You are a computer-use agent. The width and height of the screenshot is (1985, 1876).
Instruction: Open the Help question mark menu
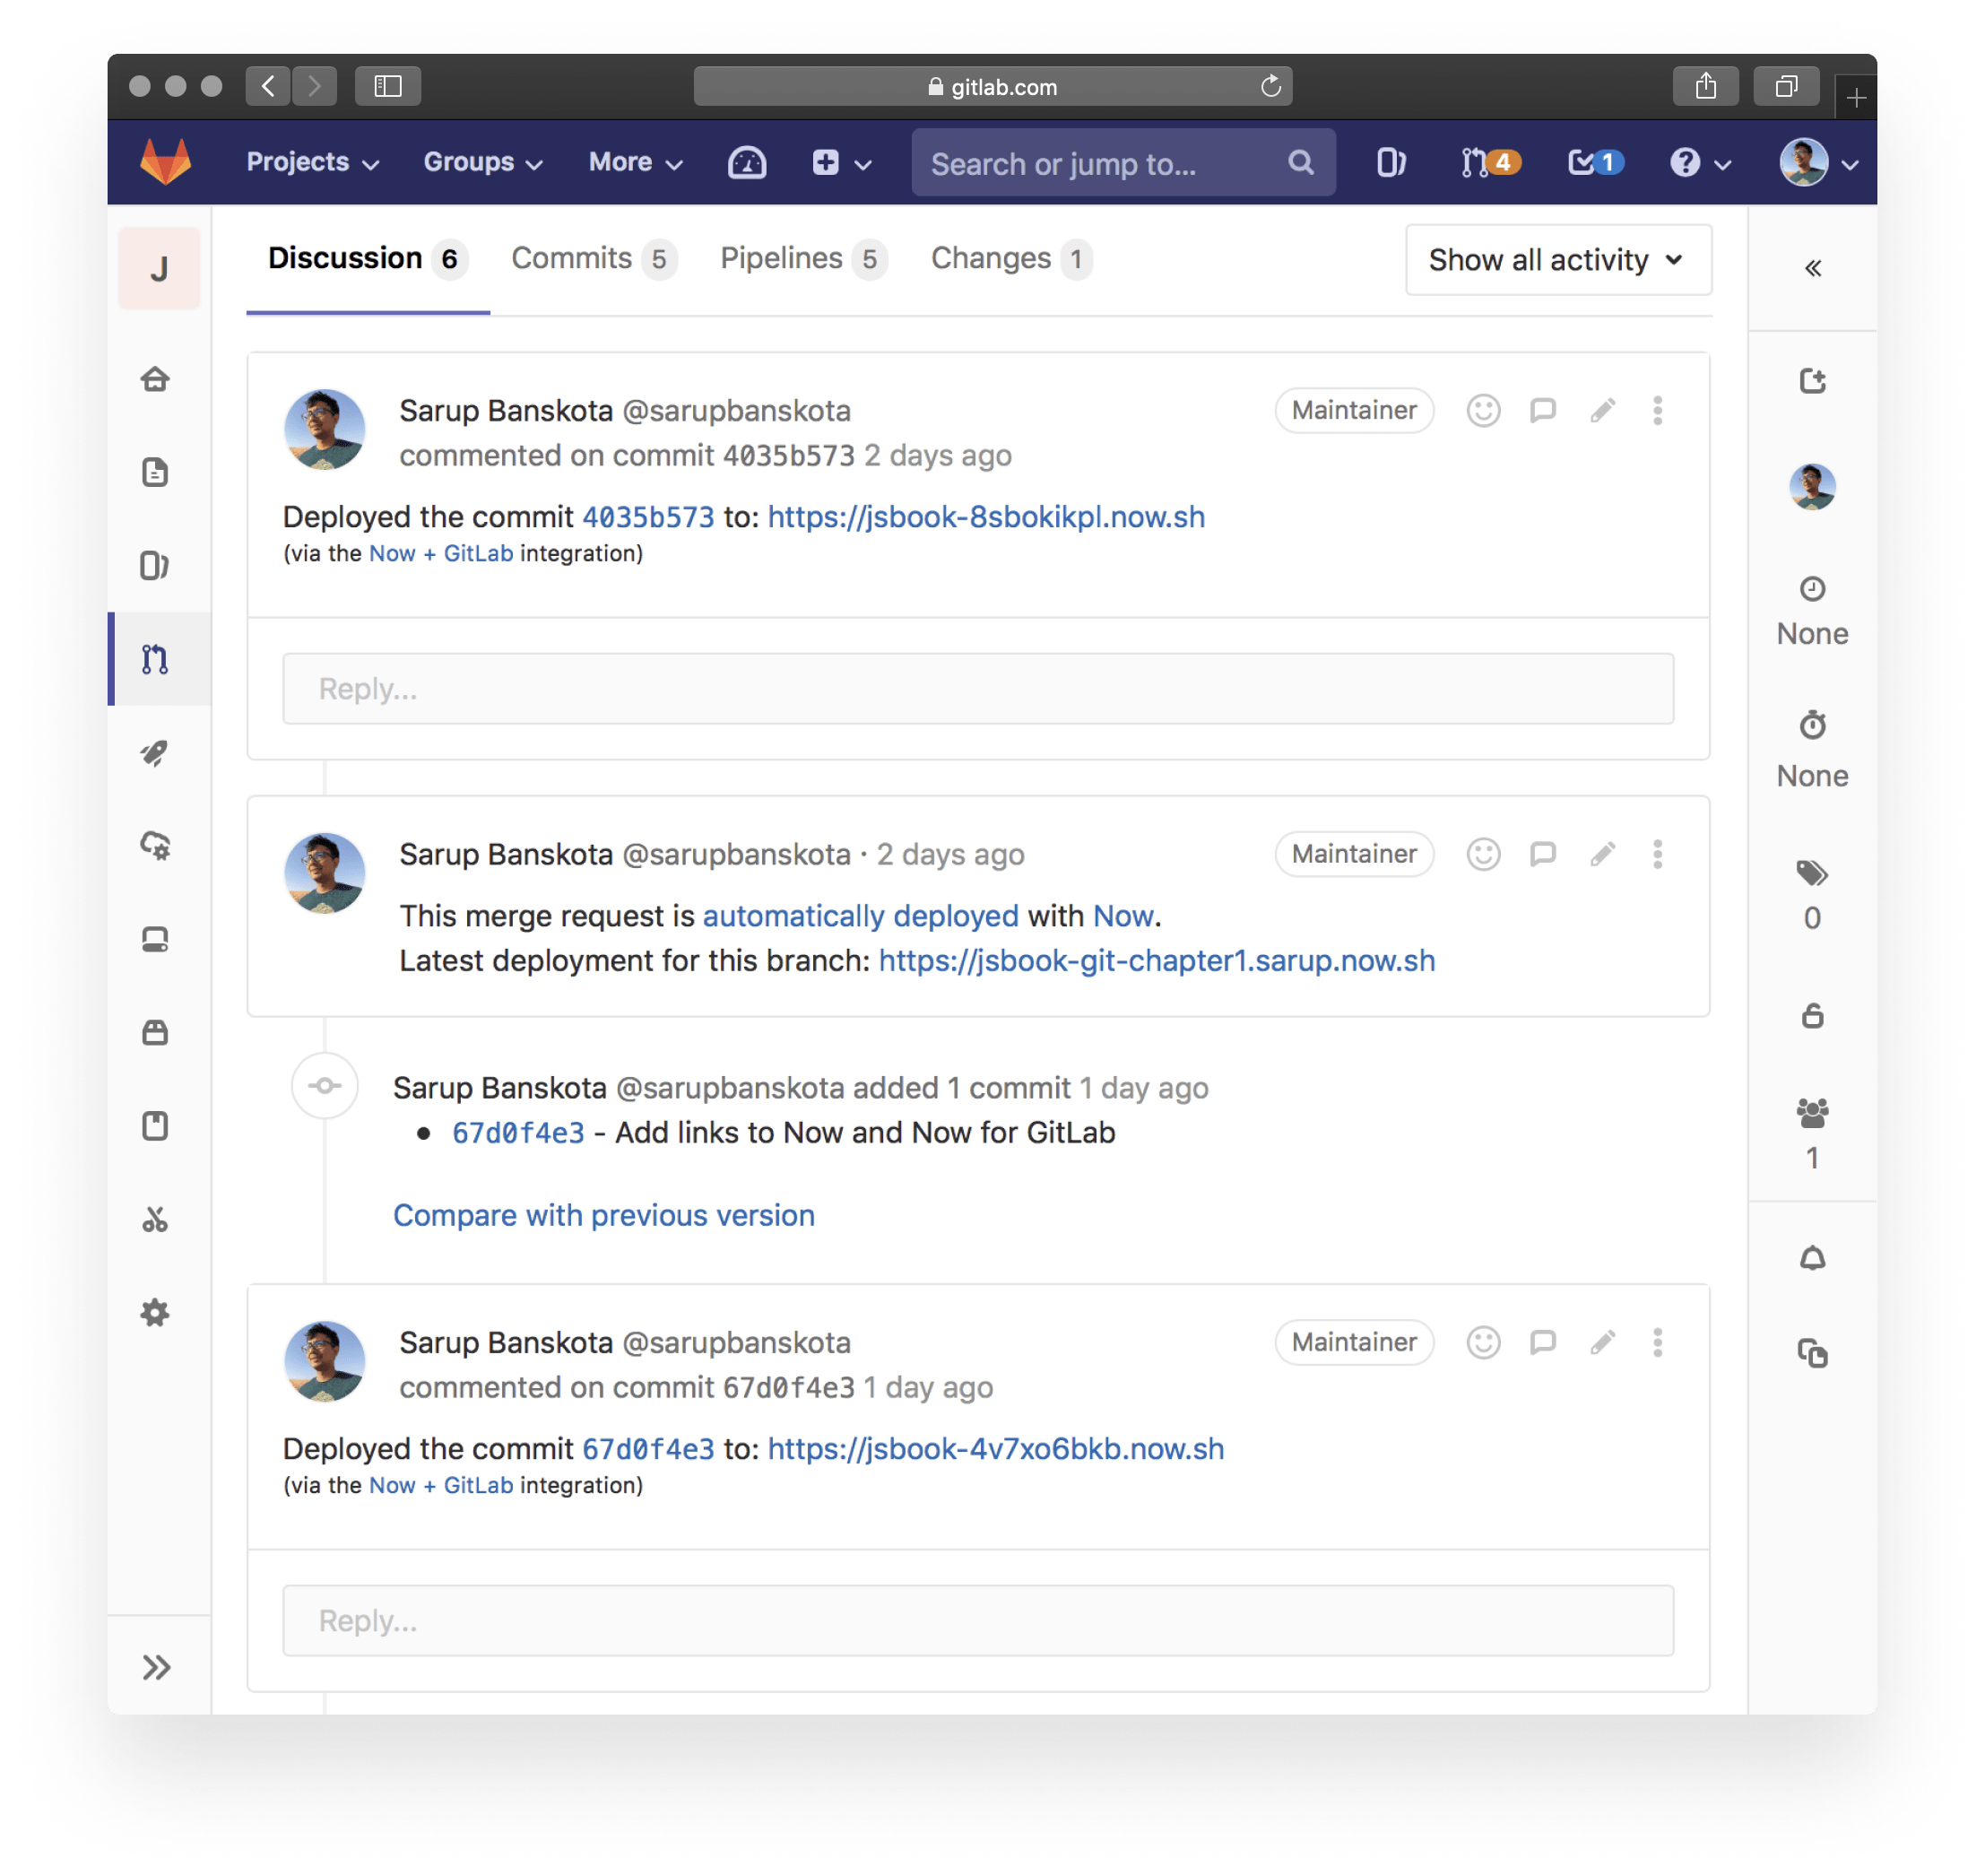click(x=1700, y=162)
